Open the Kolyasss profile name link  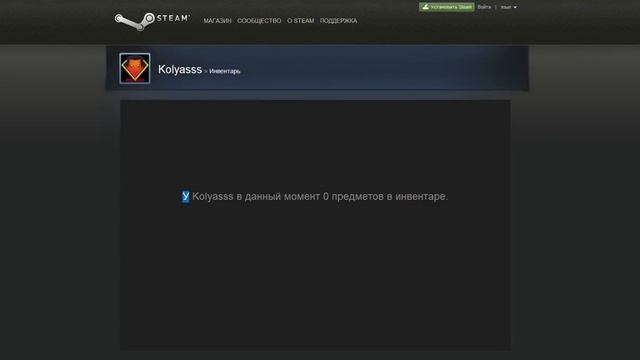pos(180,69)
